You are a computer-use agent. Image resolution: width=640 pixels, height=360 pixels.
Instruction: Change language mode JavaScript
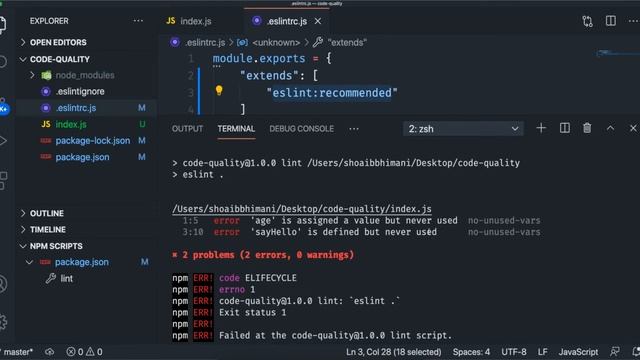(578, 352)
